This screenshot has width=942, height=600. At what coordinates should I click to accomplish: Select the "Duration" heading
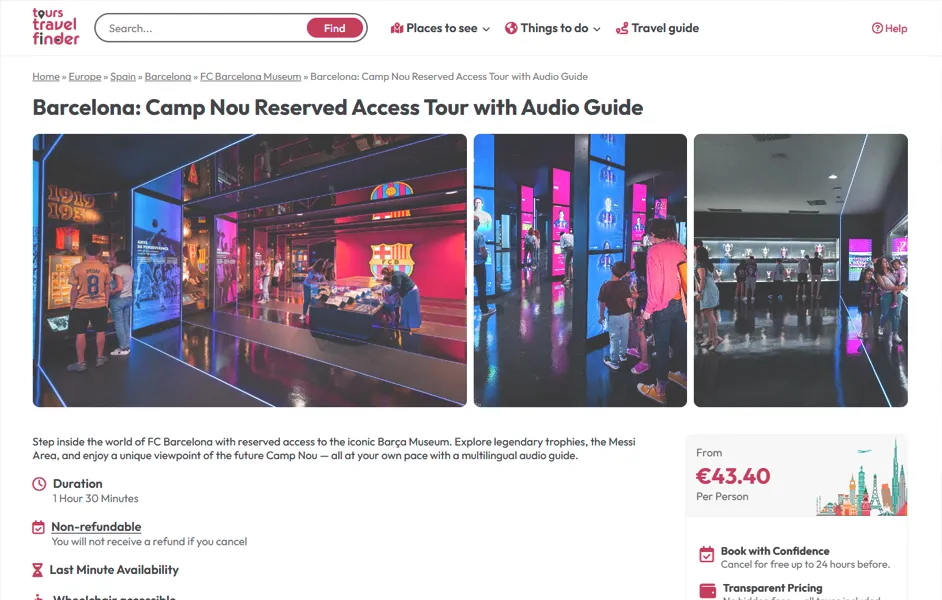coord(77,483)
